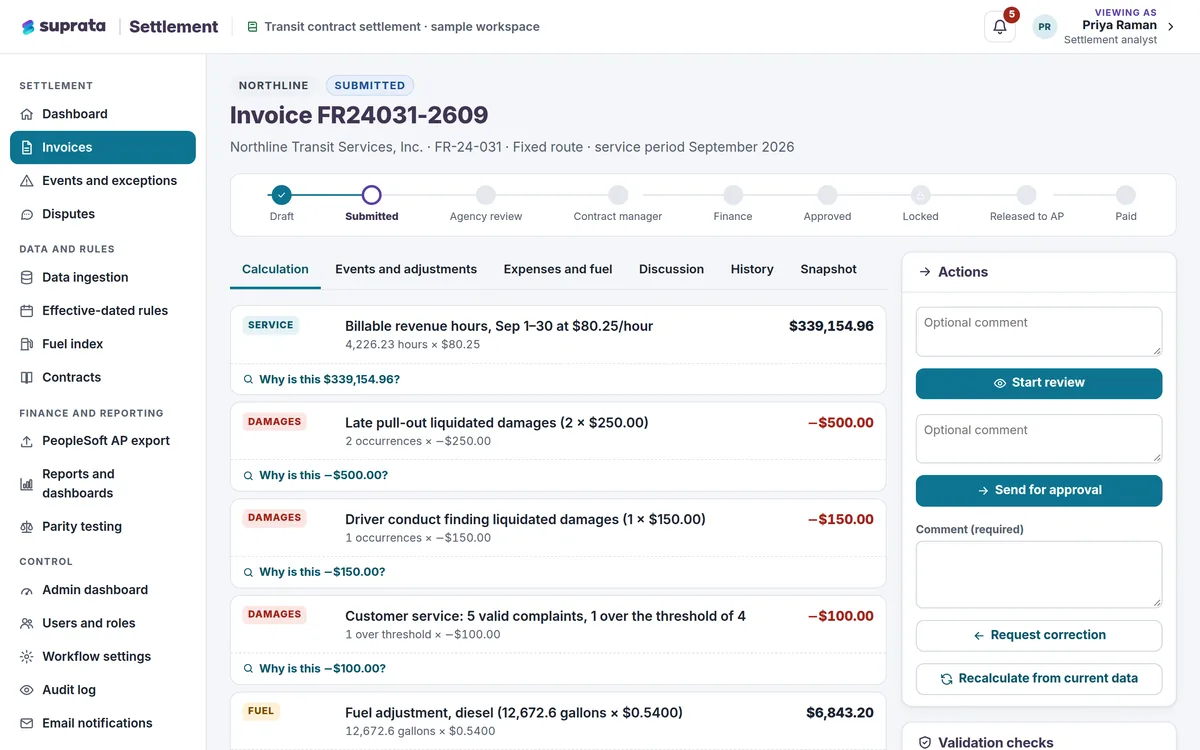Click the FUEL line item badge
Viewport: 1200px width, 750px height.
pyautogui.click(x=261, y=712)
